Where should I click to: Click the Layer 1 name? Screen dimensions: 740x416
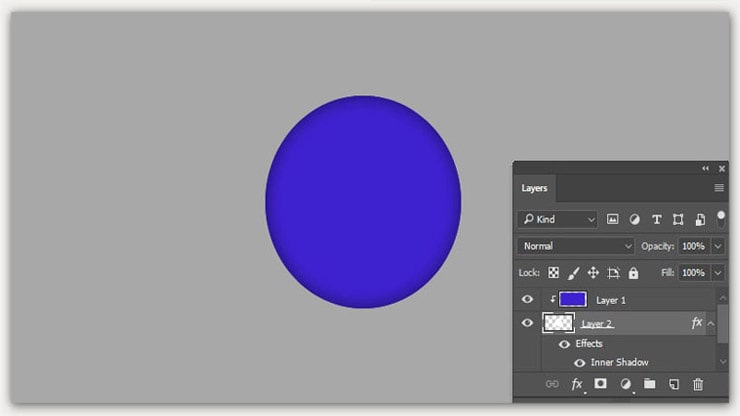click(611, 300)
